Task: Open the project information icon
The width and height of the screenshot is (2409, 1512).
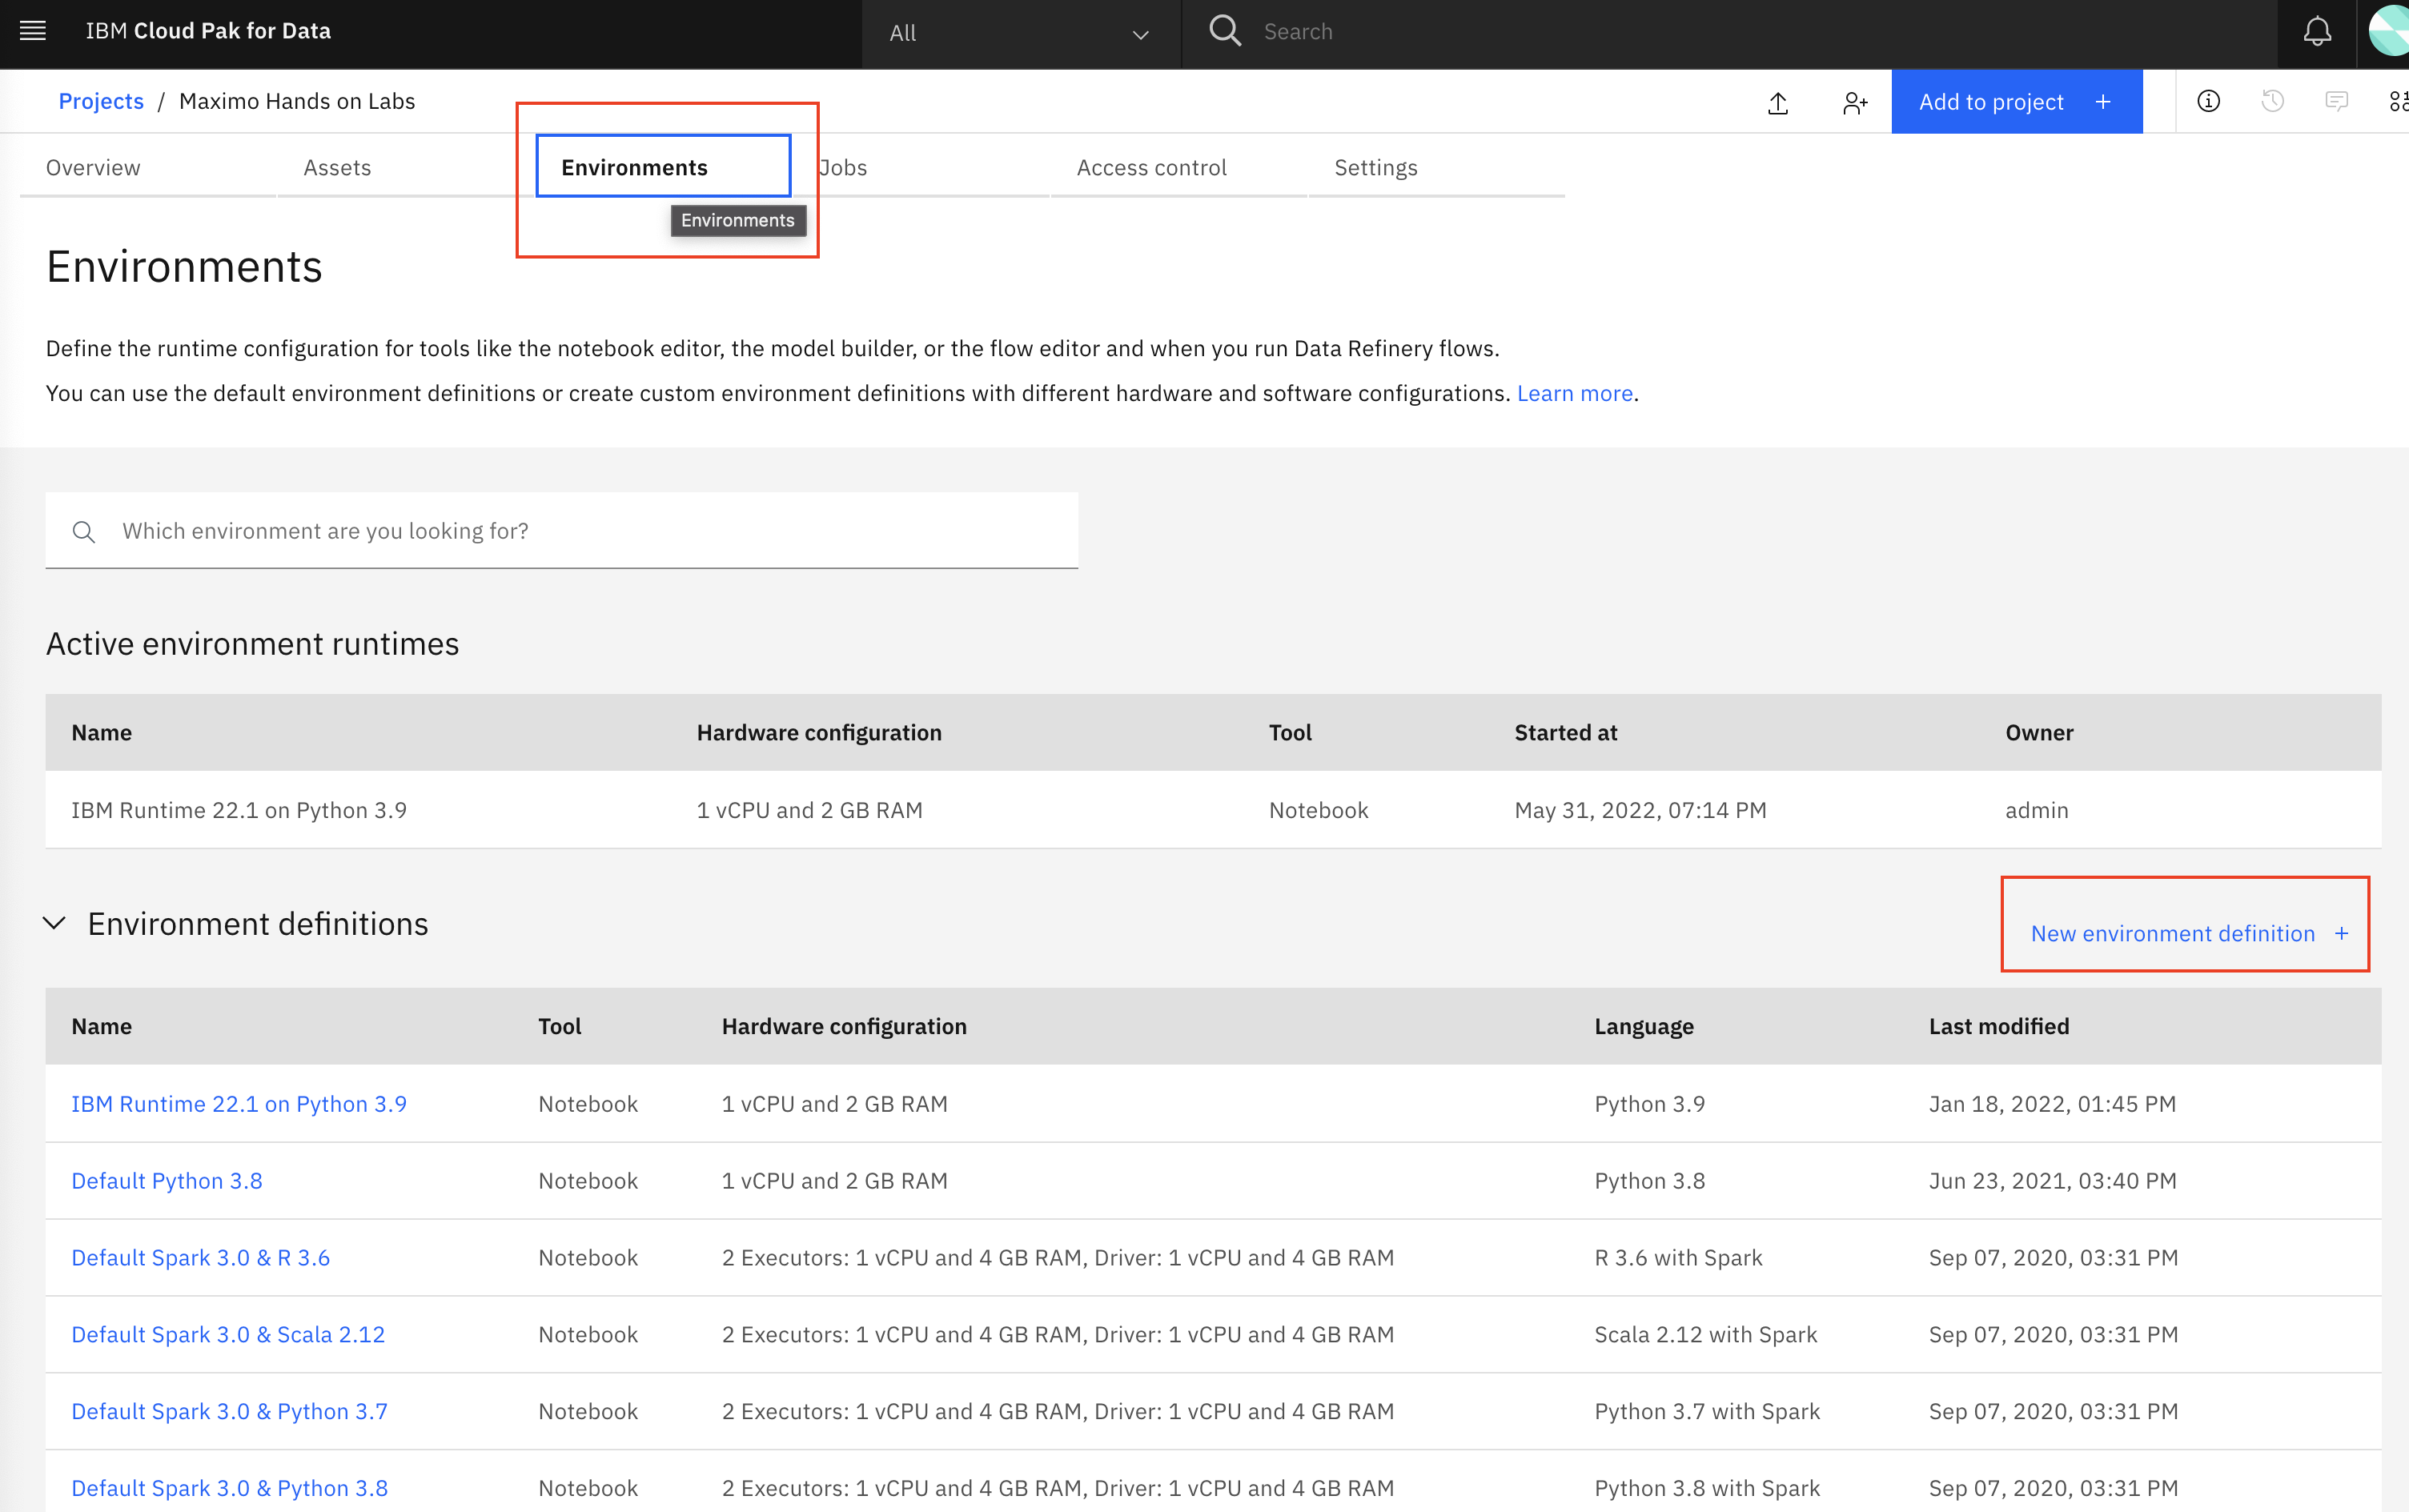Action: click(x=2209, y=101)
